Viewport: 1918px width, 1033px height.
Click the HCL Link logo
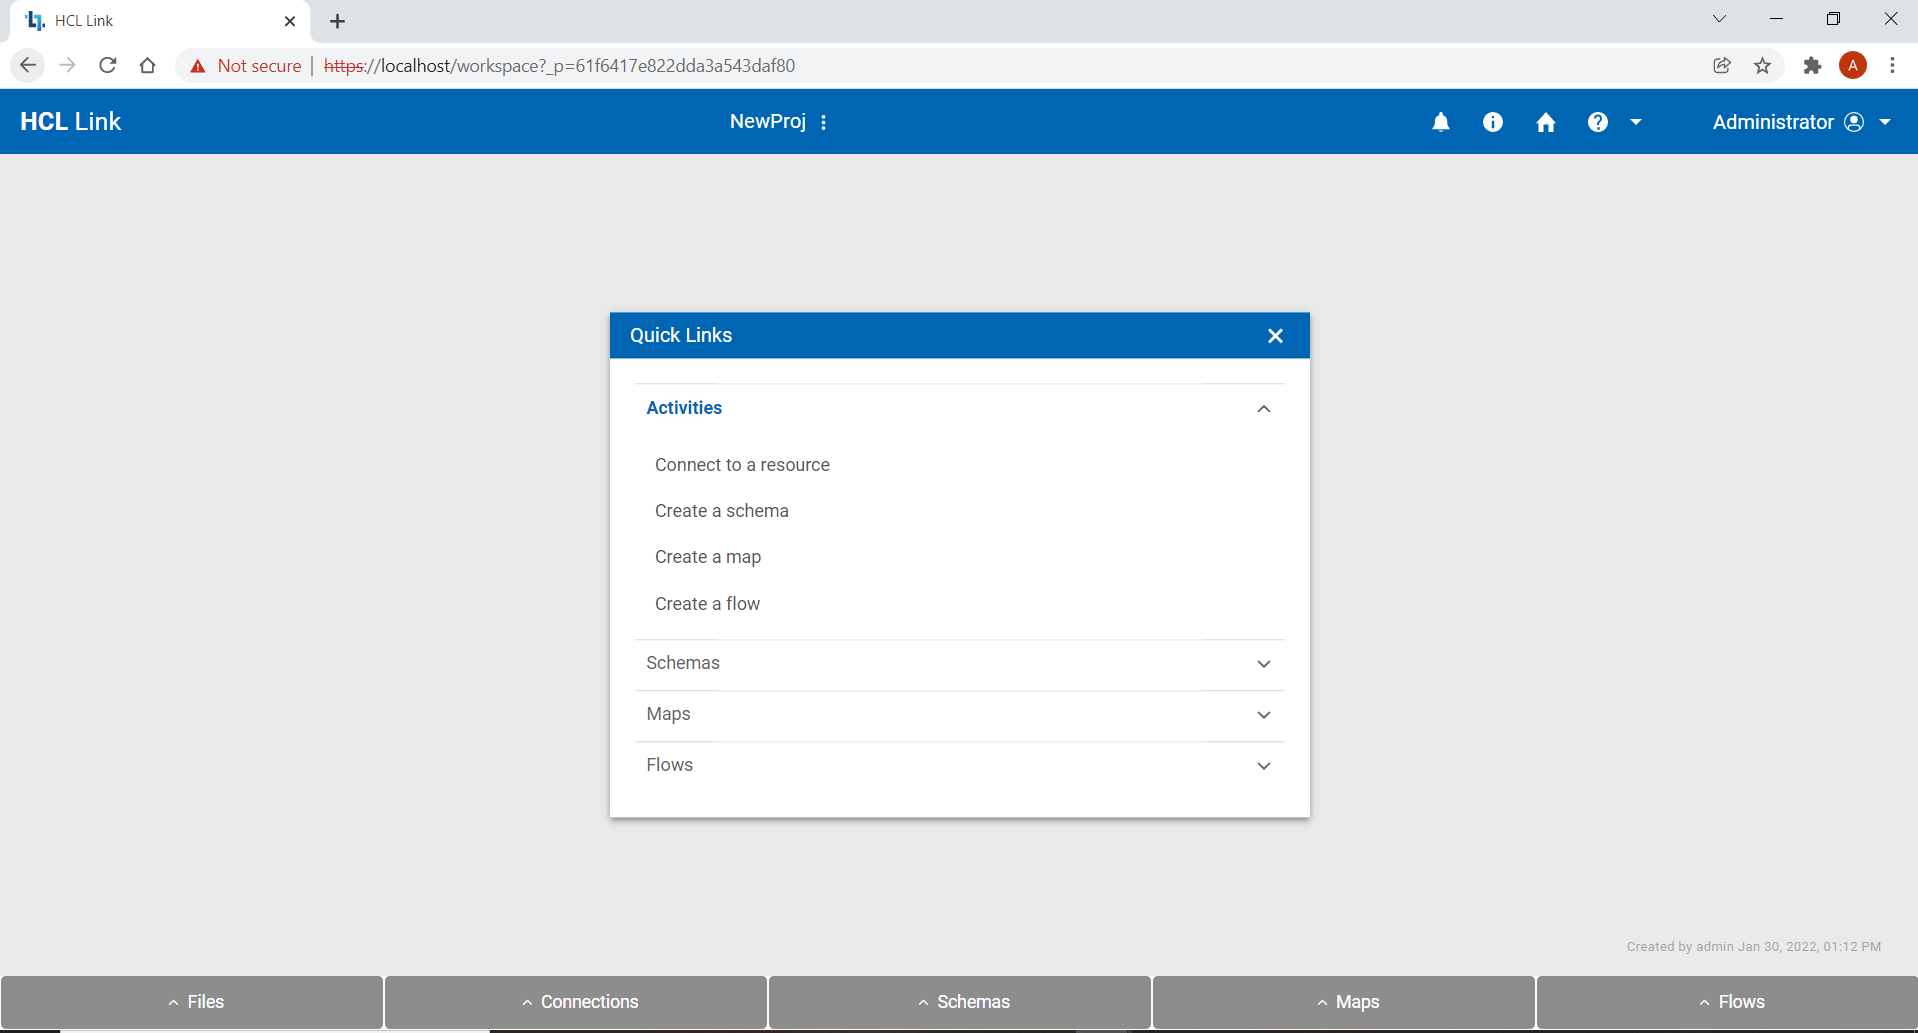(x=70, y=121)
